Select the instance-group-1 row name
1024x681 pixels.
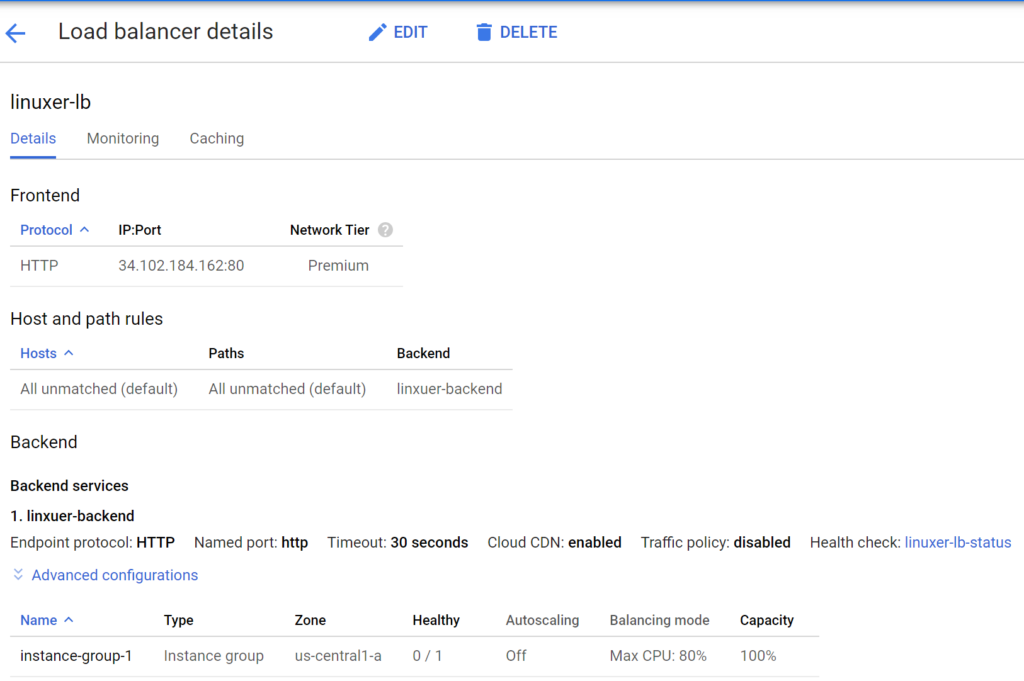click(76, 656)
